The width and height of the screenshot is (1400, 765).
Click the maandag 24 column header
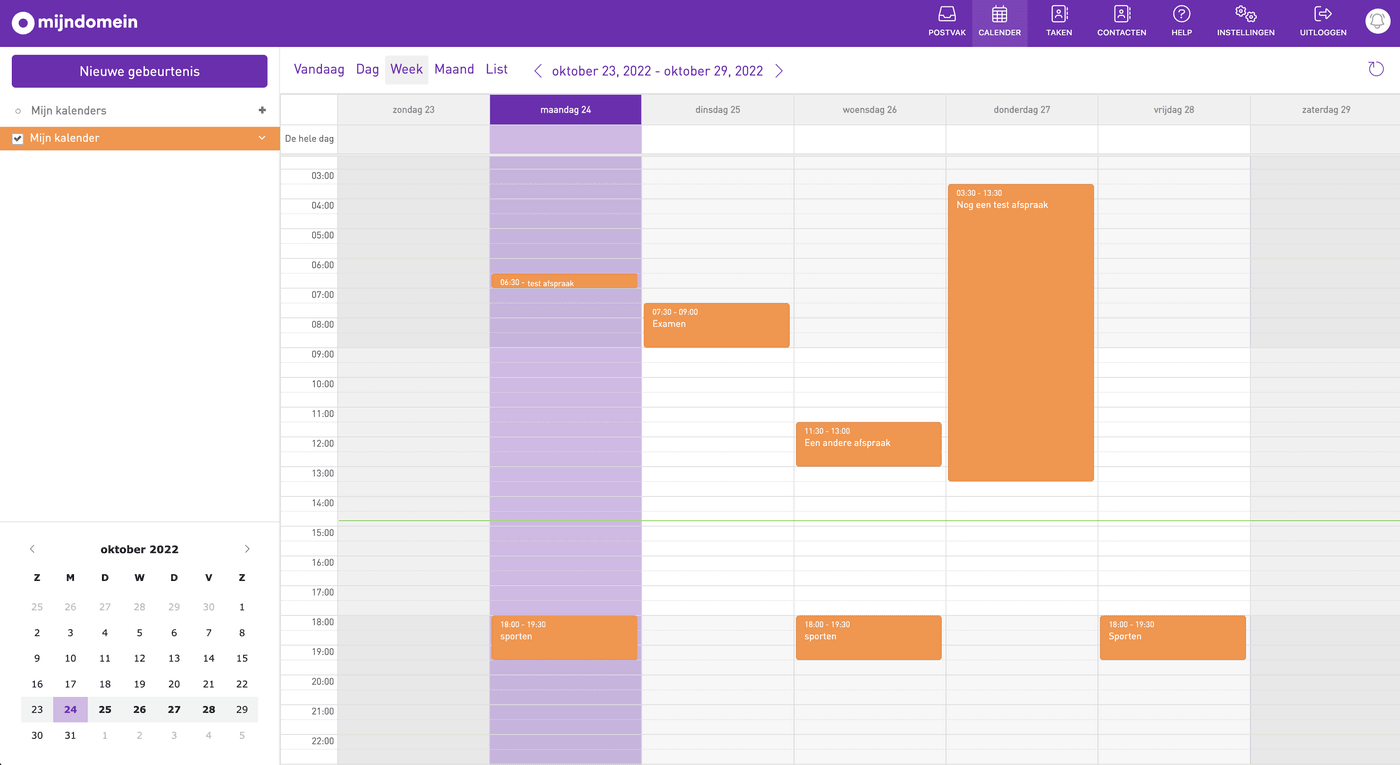click(x=565, y=110)
